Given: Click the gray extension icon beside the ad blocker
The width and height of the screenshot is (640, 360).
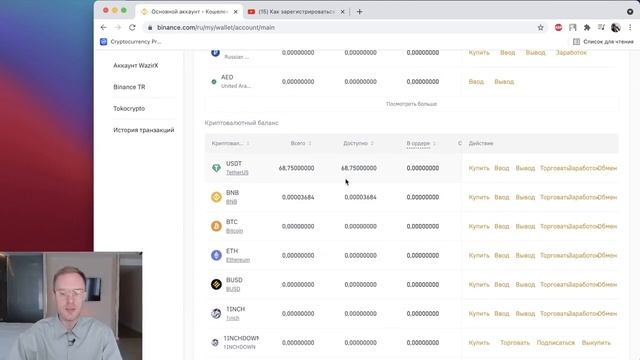Looking at the screenshot, I should [x=573, y=27].
